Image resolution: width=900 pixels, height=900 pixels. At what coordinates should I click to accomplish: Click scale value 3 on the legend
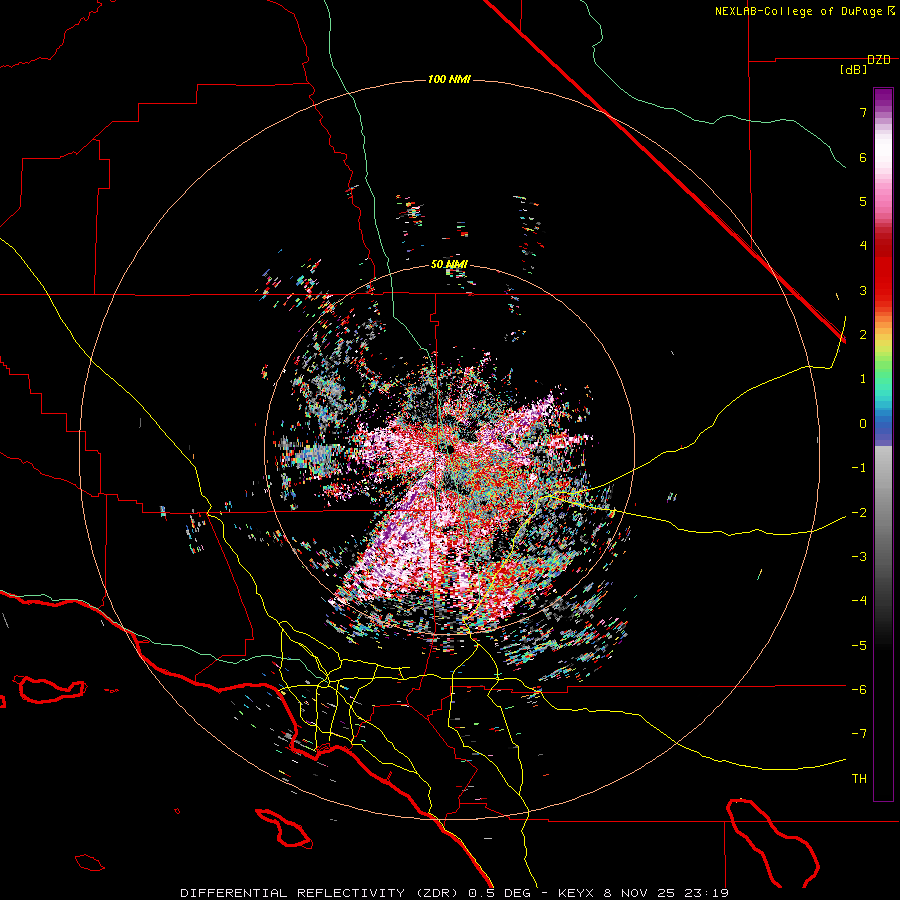click(x=863, y=290)
